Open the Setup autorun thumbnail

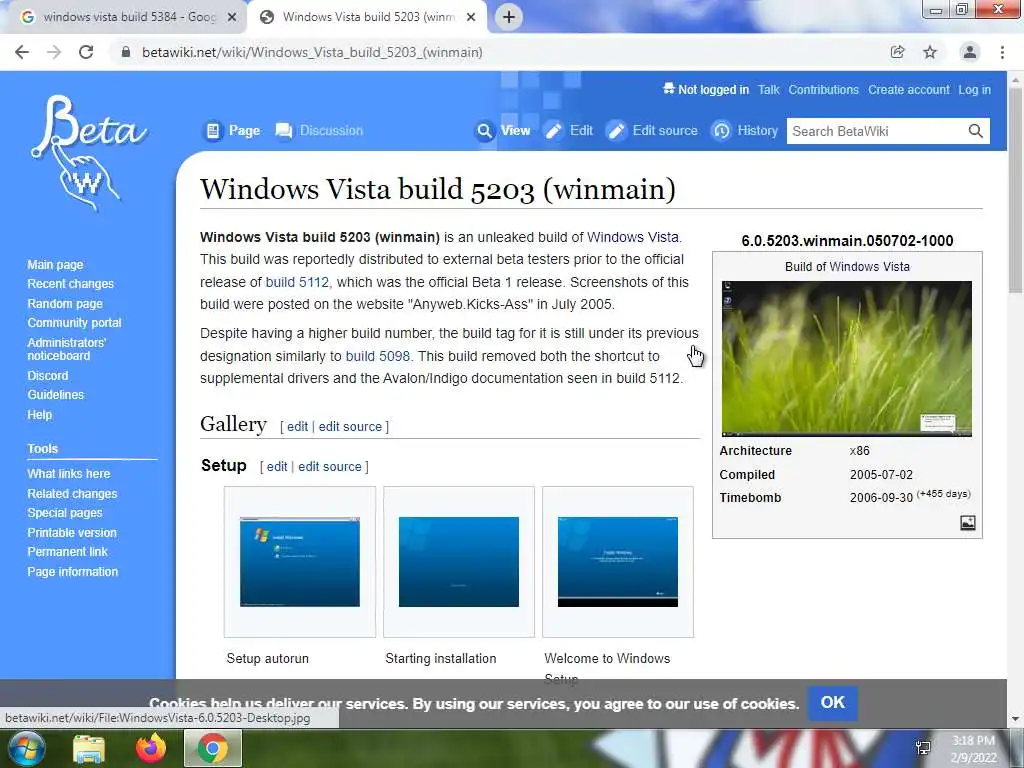tap(300, 562)
